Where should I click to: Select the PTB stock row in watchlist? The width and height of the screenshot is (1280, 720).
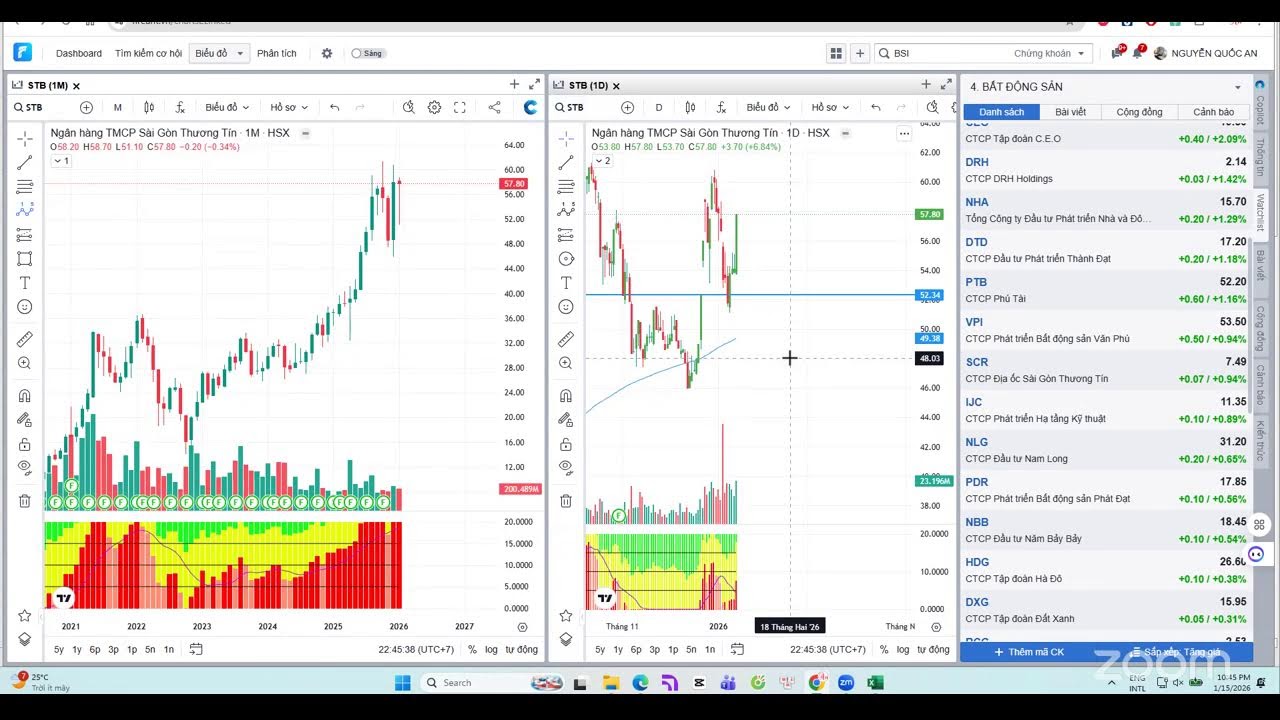coord(1105,290)
